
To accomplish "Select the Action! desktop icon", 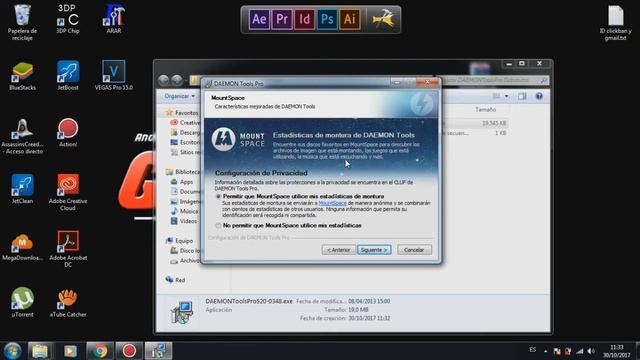I will point(68,133).
